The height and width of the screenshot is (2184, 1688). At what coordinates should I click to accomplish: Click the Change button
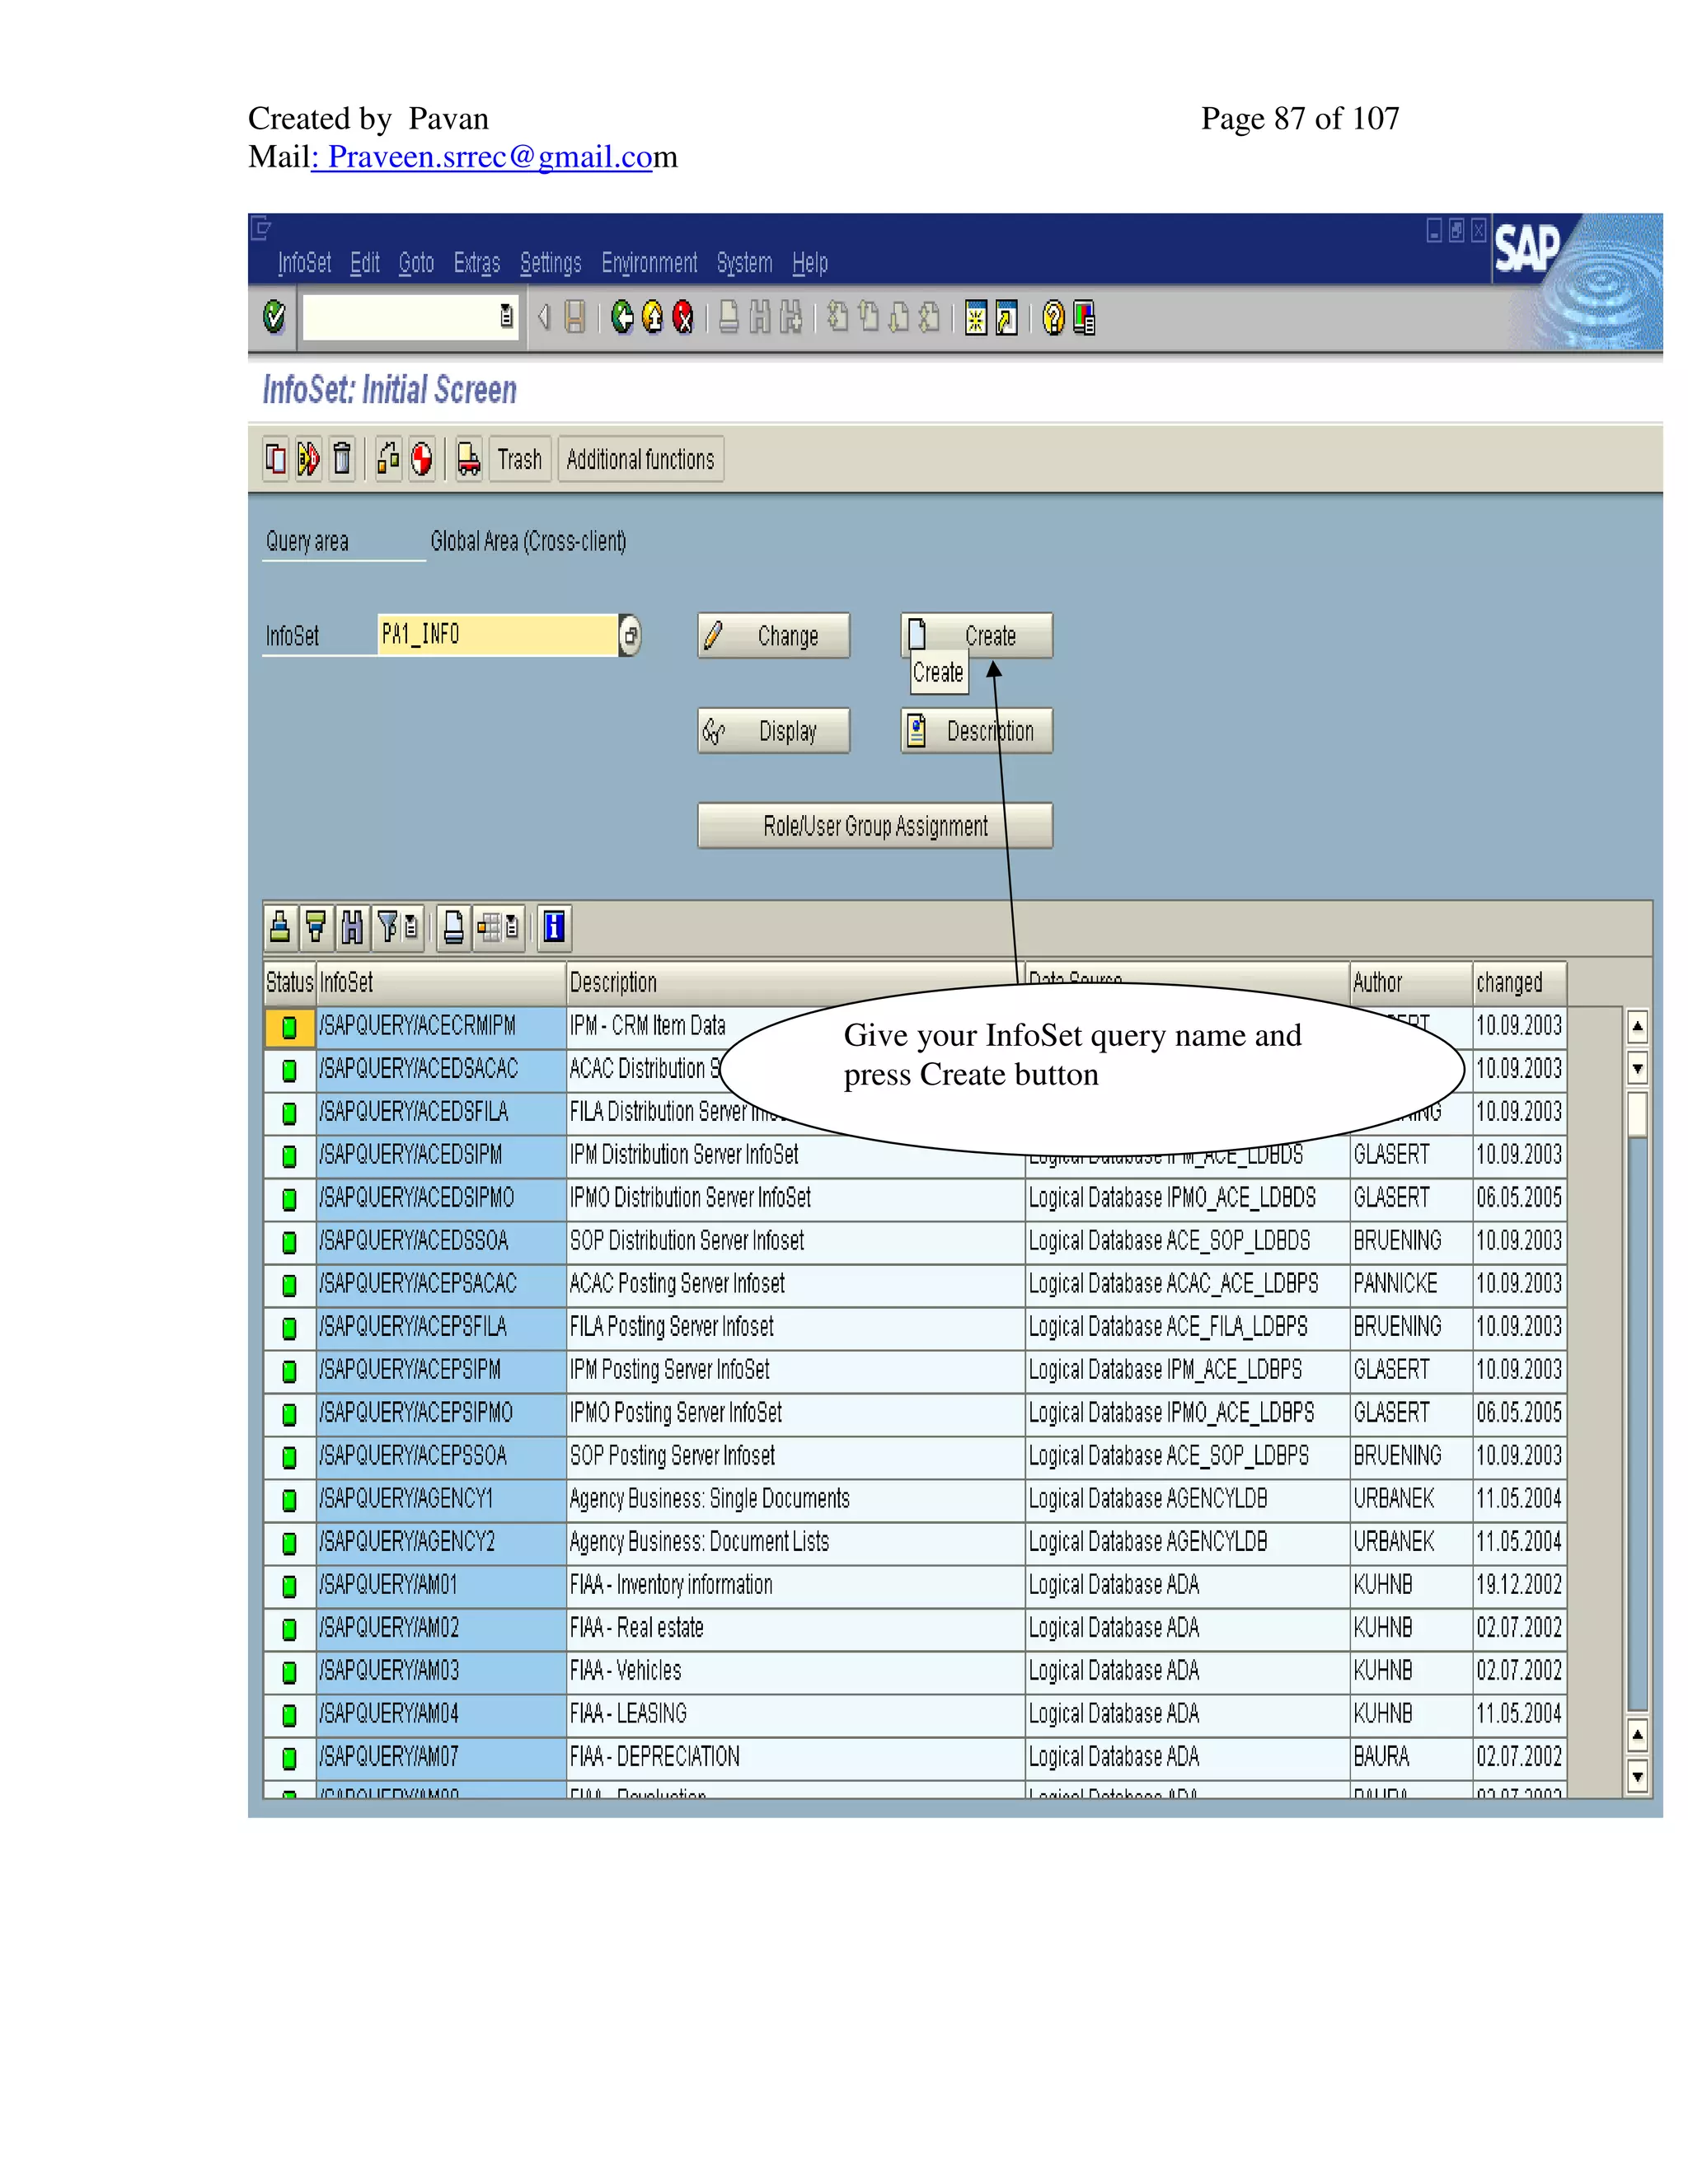click(774, 636)
